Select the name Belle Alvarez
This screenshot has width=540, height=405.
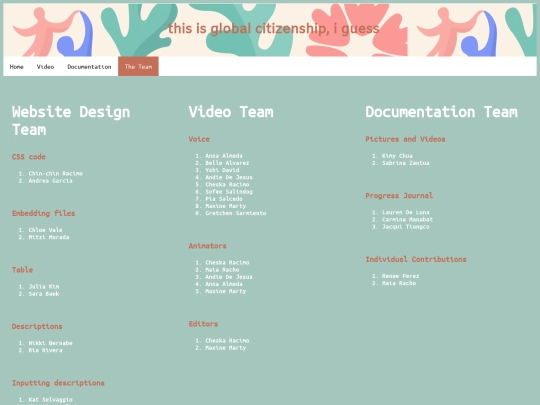(227, 163)
